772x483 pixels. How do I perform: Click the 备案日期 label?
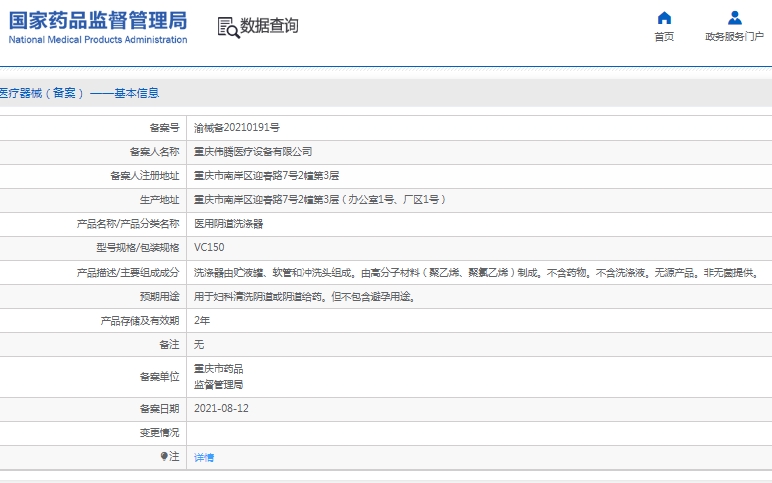tap(160, 409)
